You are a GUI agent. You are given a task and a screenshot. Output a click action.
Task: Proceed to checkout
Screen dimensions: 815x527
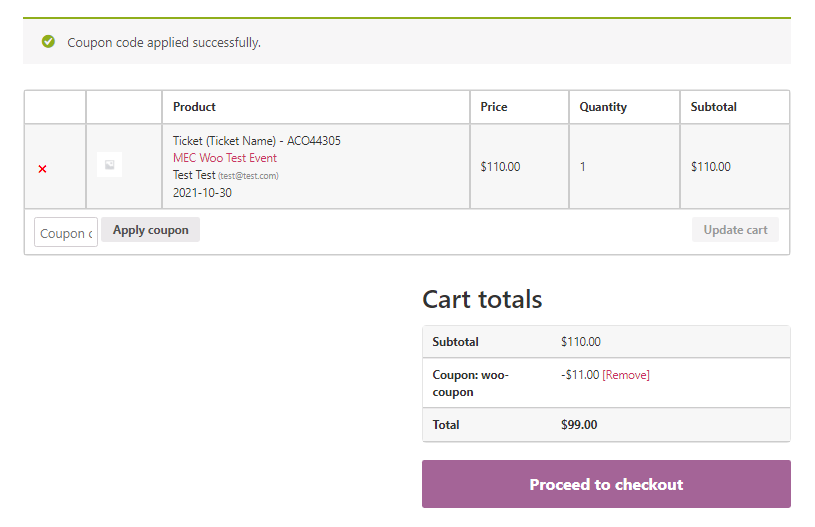[606, 484]
